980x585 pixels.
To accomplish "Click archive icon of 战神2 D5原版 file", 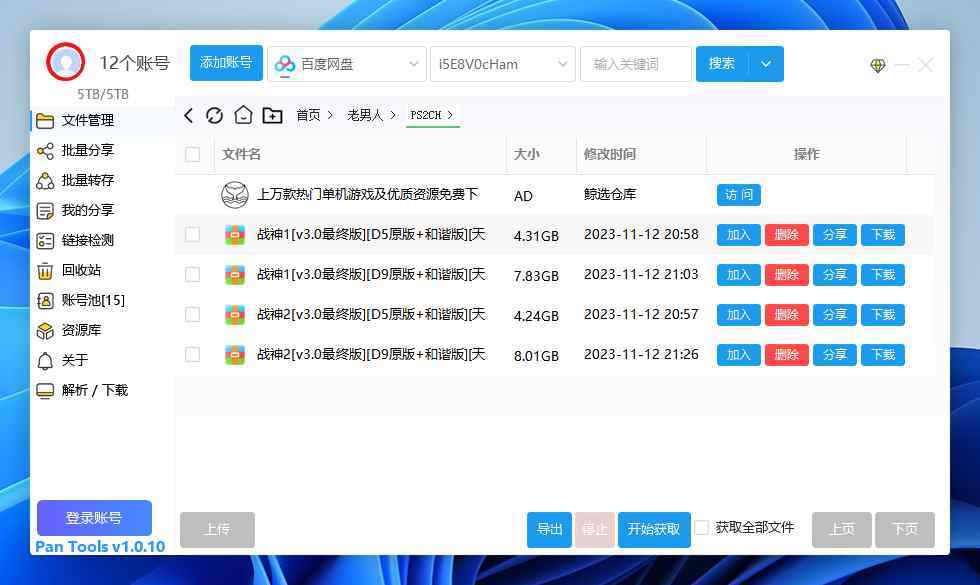I will (x=235, y=315).
